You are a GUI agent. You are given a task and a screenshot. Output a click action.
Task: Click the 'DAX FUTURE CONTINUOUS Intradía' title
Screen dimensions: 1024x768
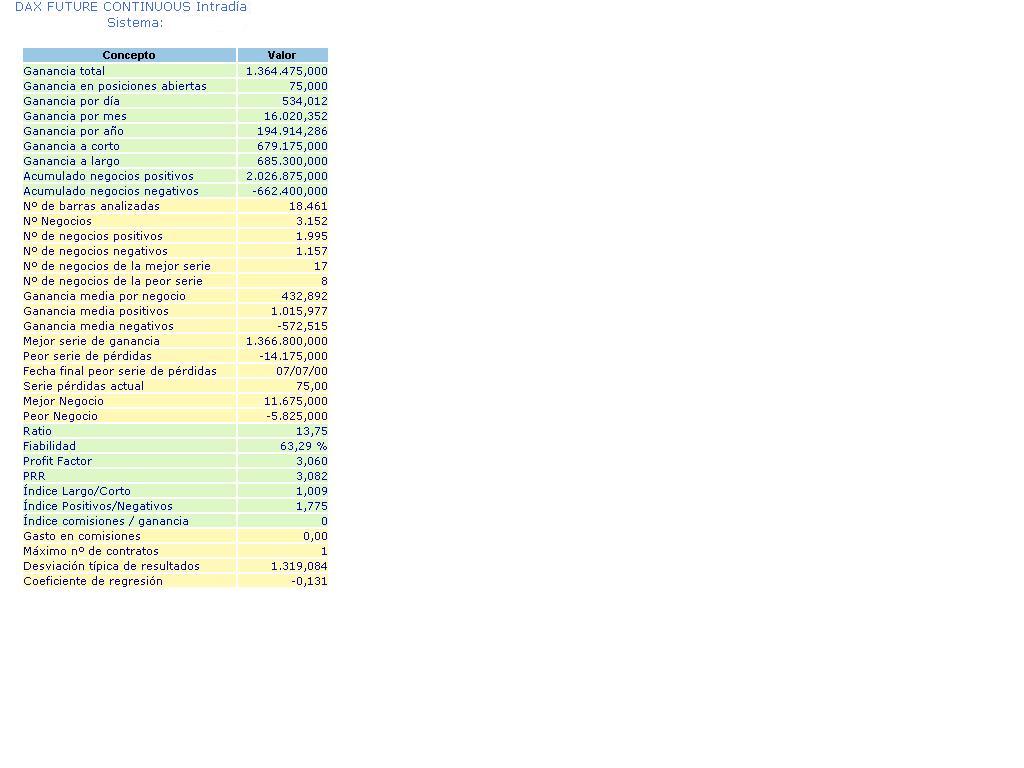pos(131,7)
